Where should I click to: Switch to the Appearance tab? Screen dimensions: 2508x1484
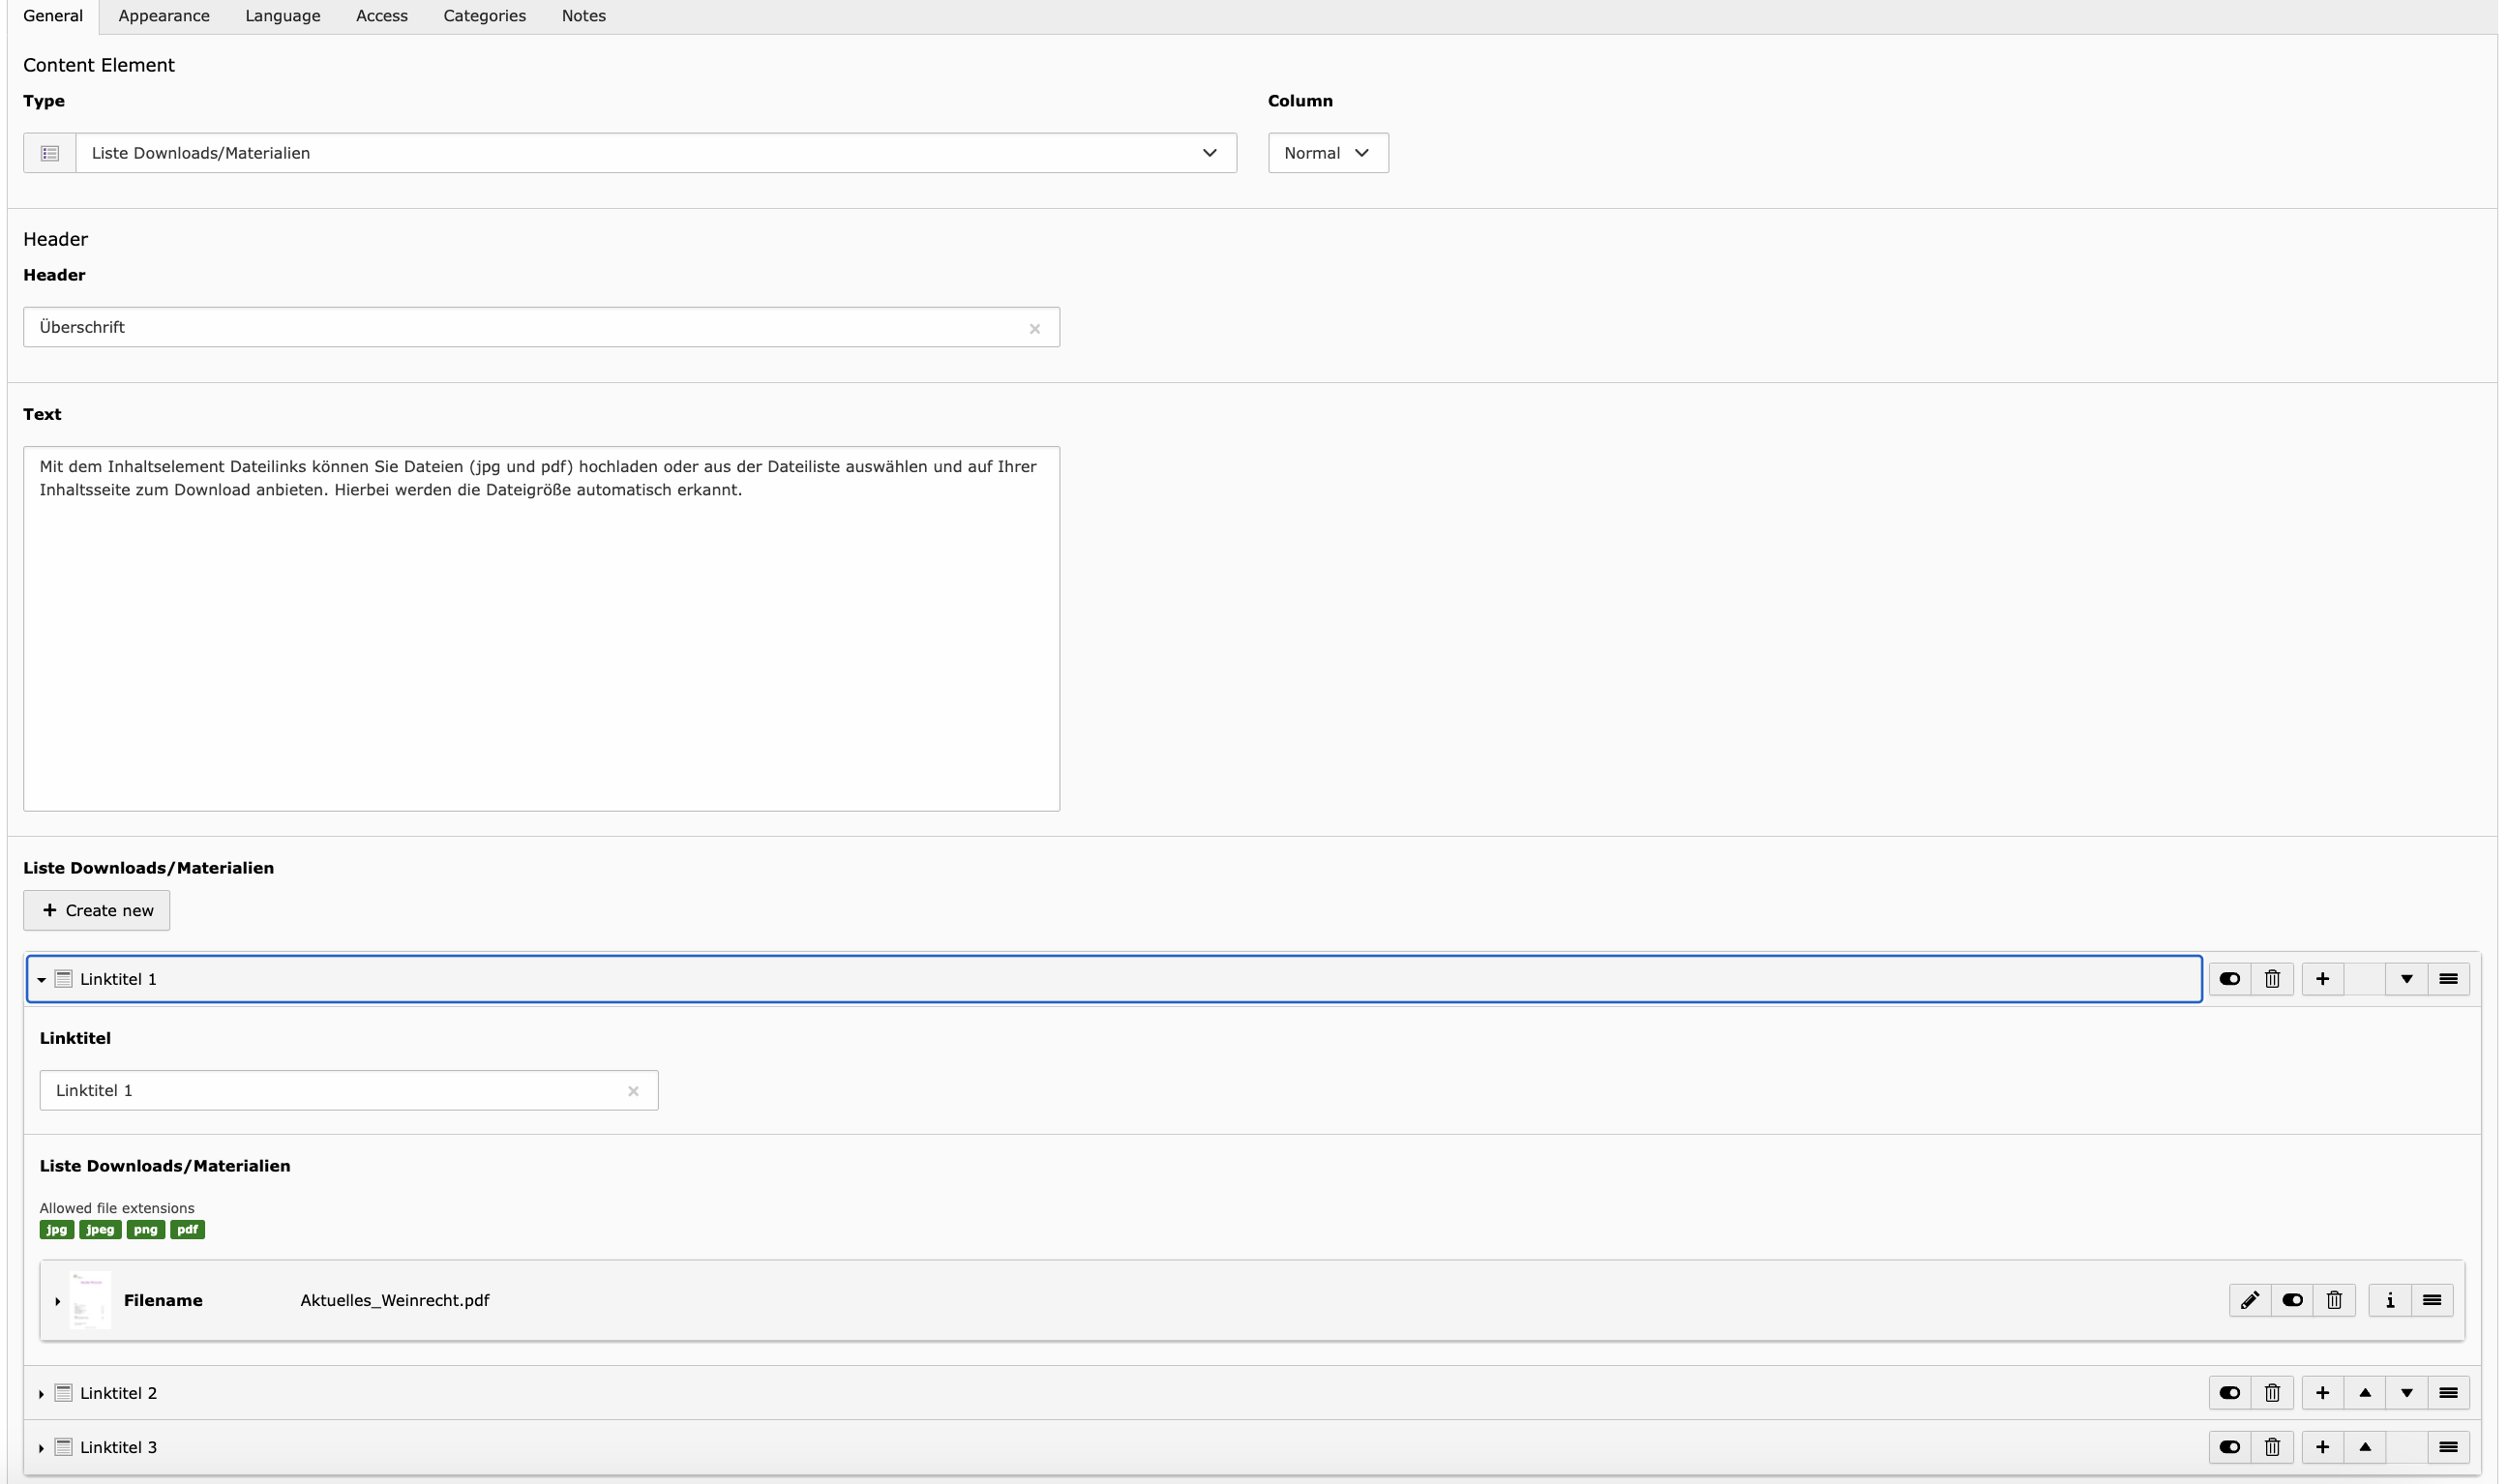click(x=164, y=16)
